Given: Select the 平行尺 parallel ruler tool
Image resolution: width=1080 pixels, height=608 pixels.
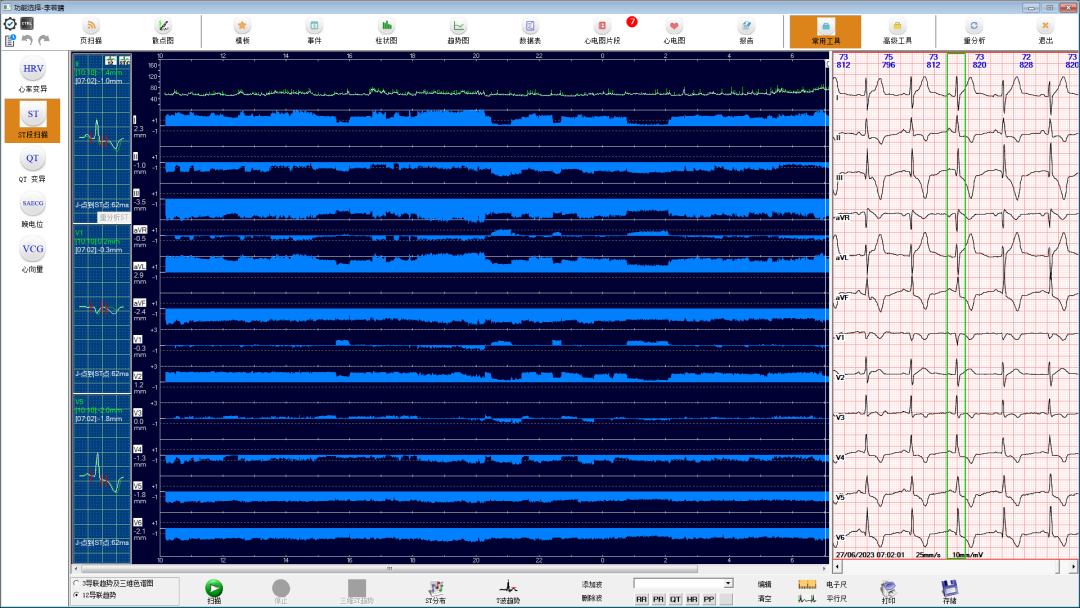Looking at the screenshot, I should point(822,598).
